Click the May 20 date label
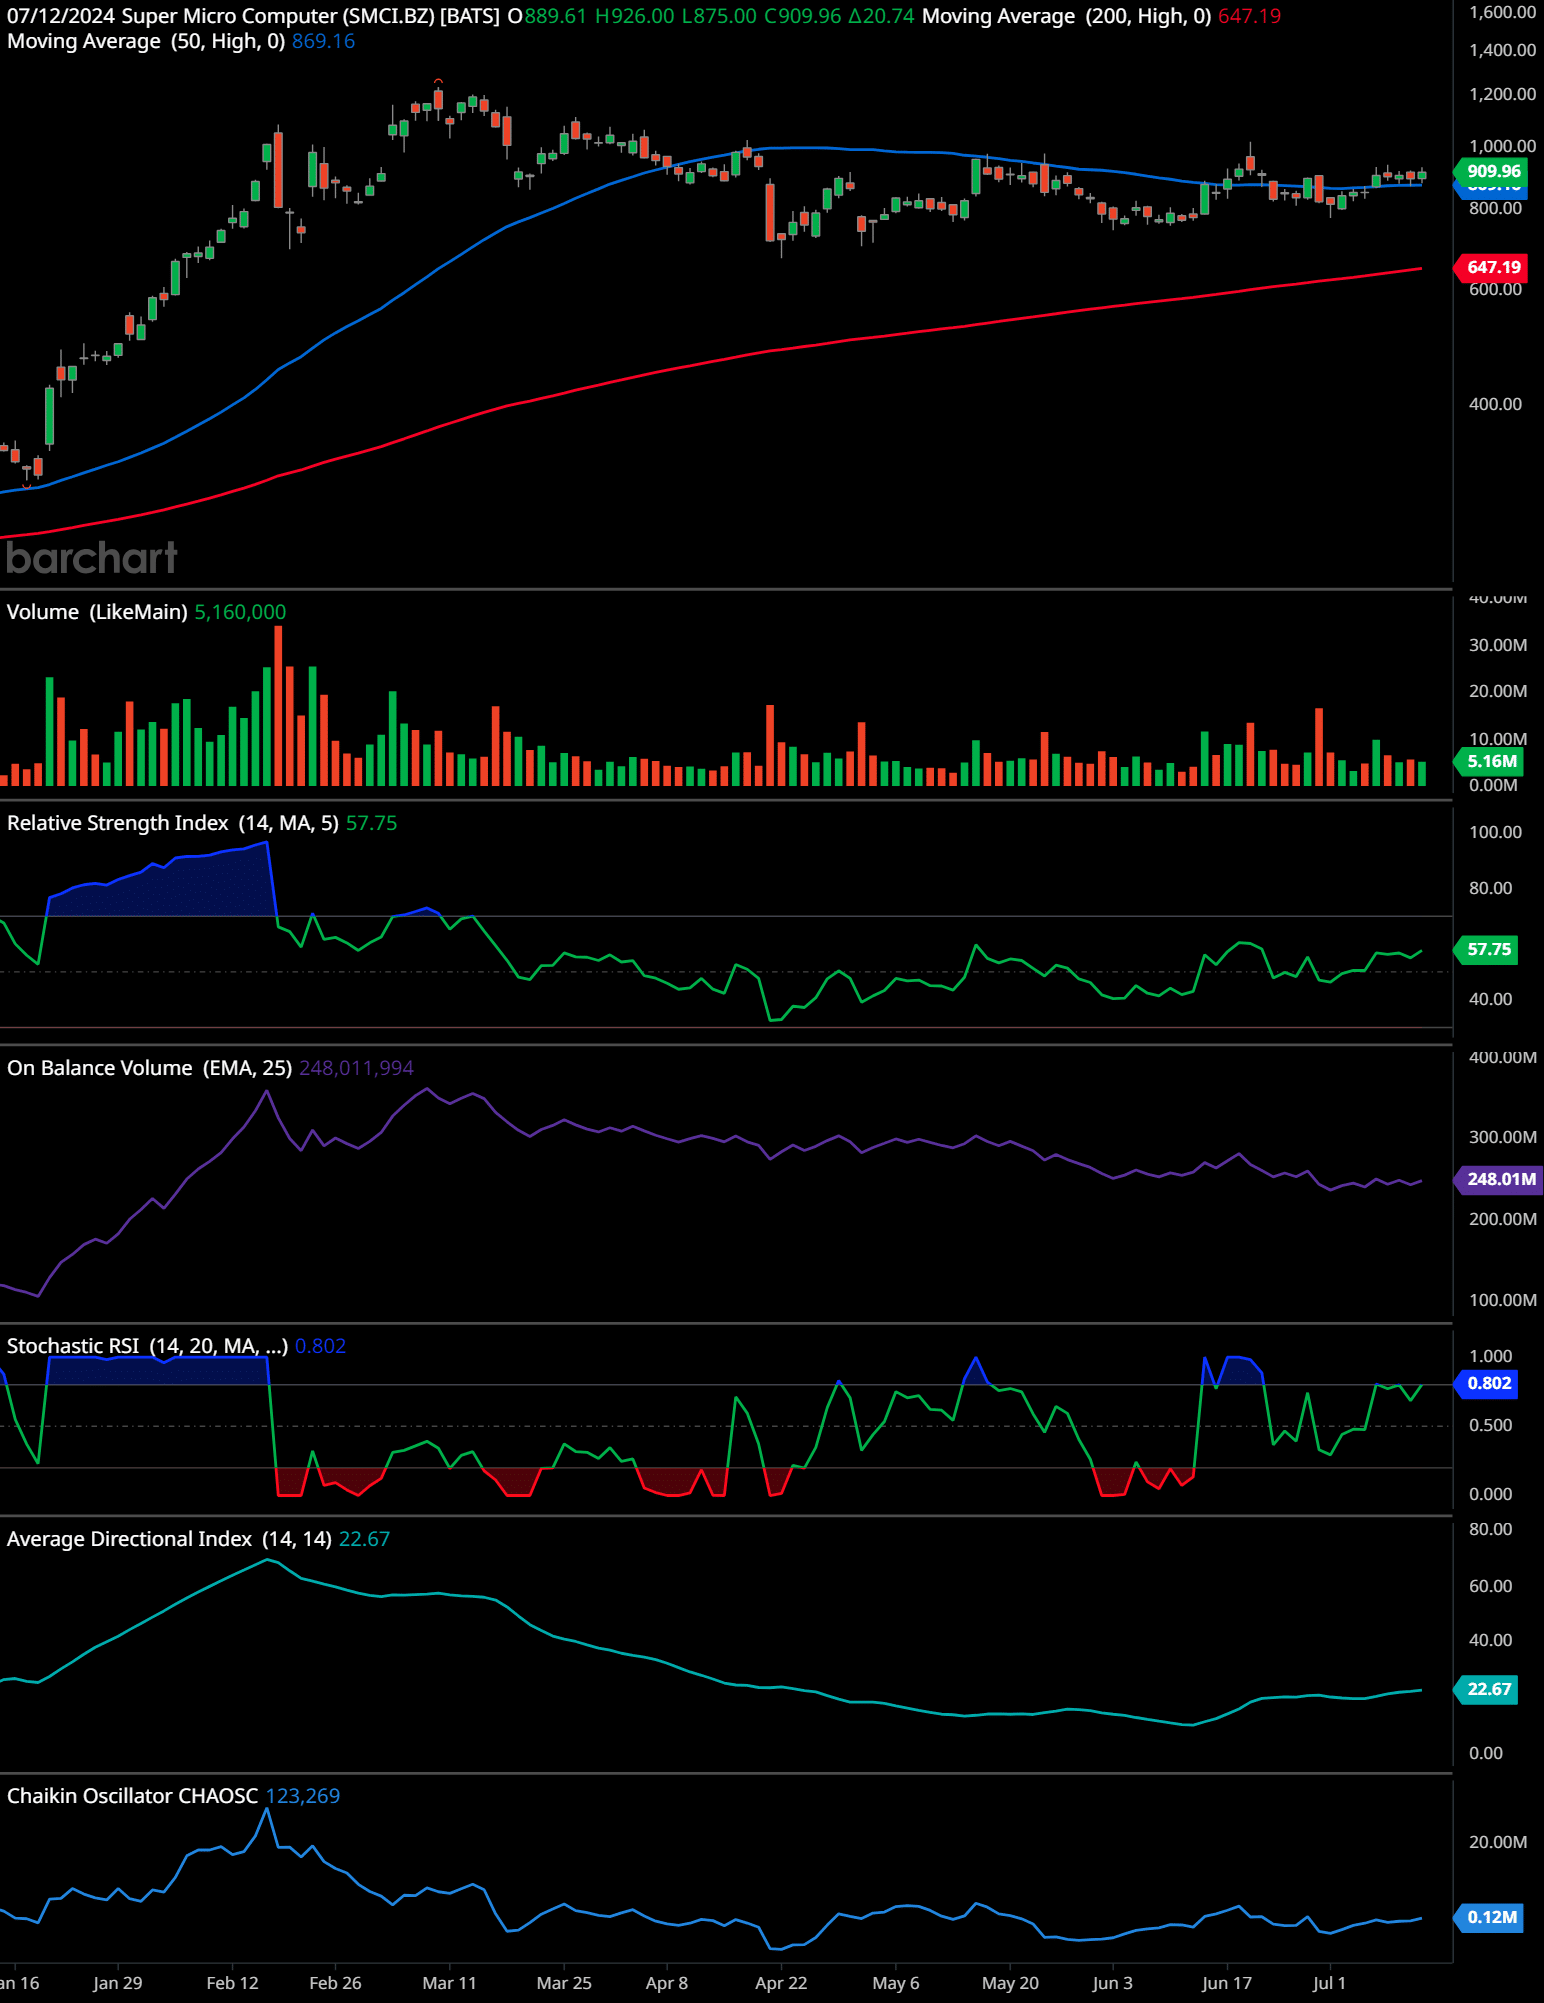 point(1010,1983)
